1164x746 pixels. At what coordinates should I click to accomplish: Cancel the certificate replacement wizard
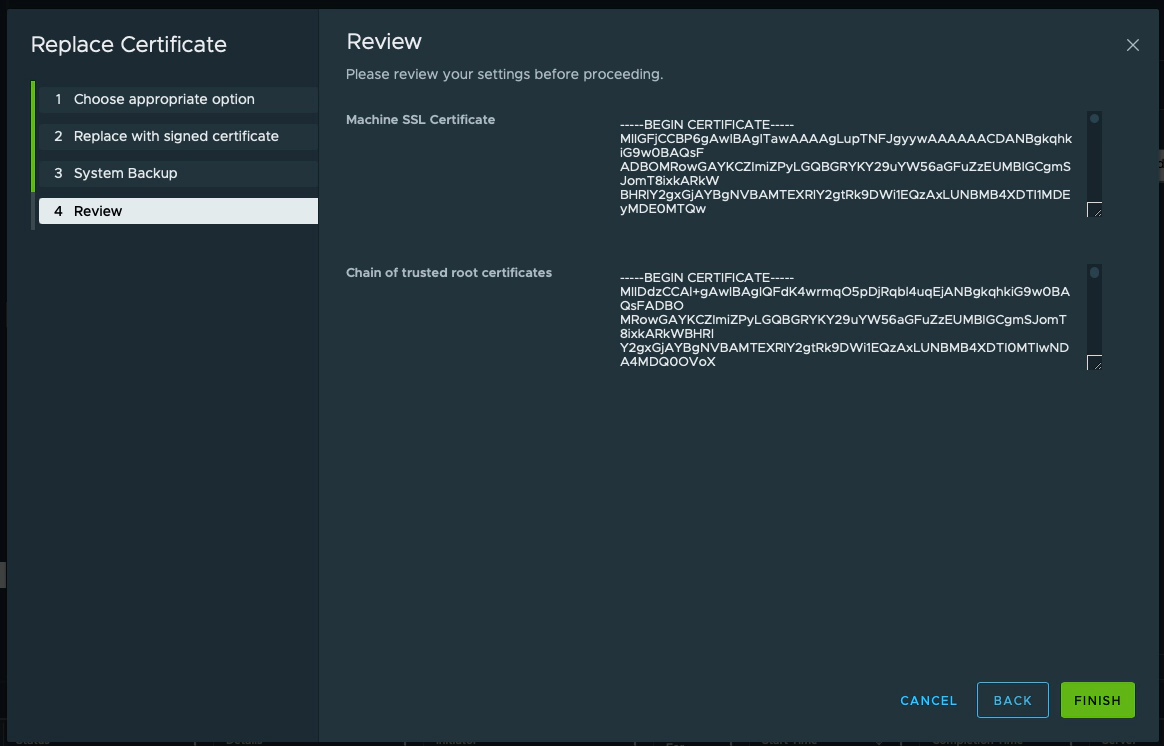point(928,700)
